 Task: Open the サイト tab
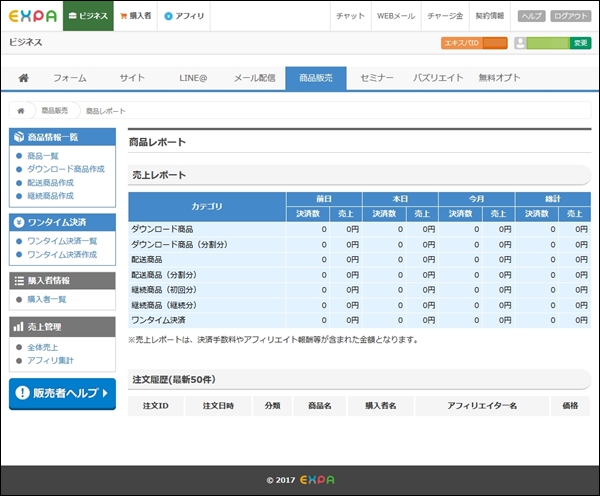[x=132, y=78]
